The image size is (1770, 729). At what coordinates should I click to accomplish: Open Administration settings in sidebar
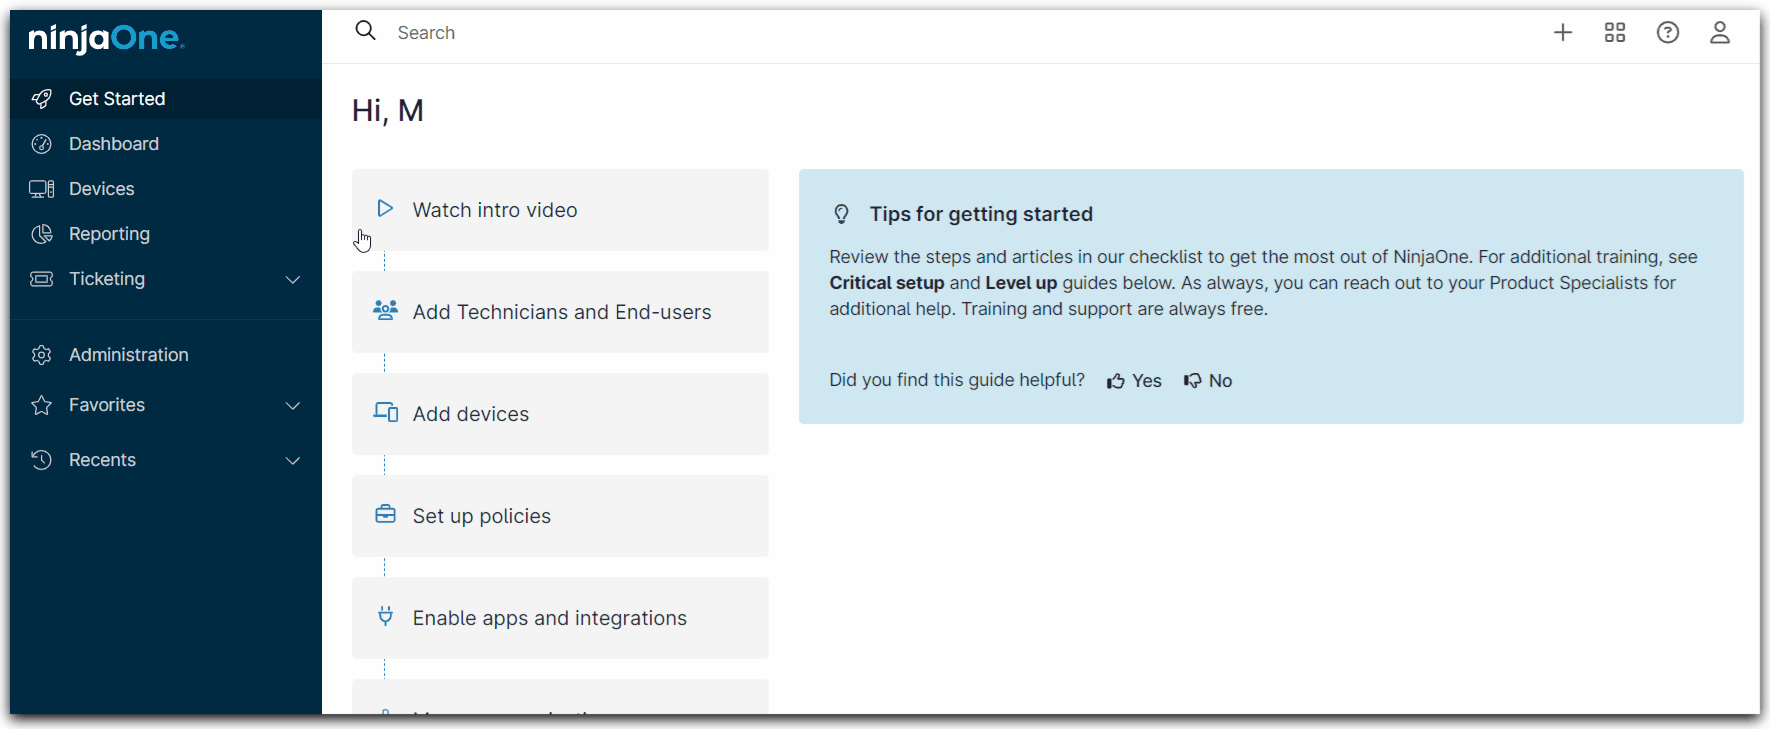coord(128,355)
